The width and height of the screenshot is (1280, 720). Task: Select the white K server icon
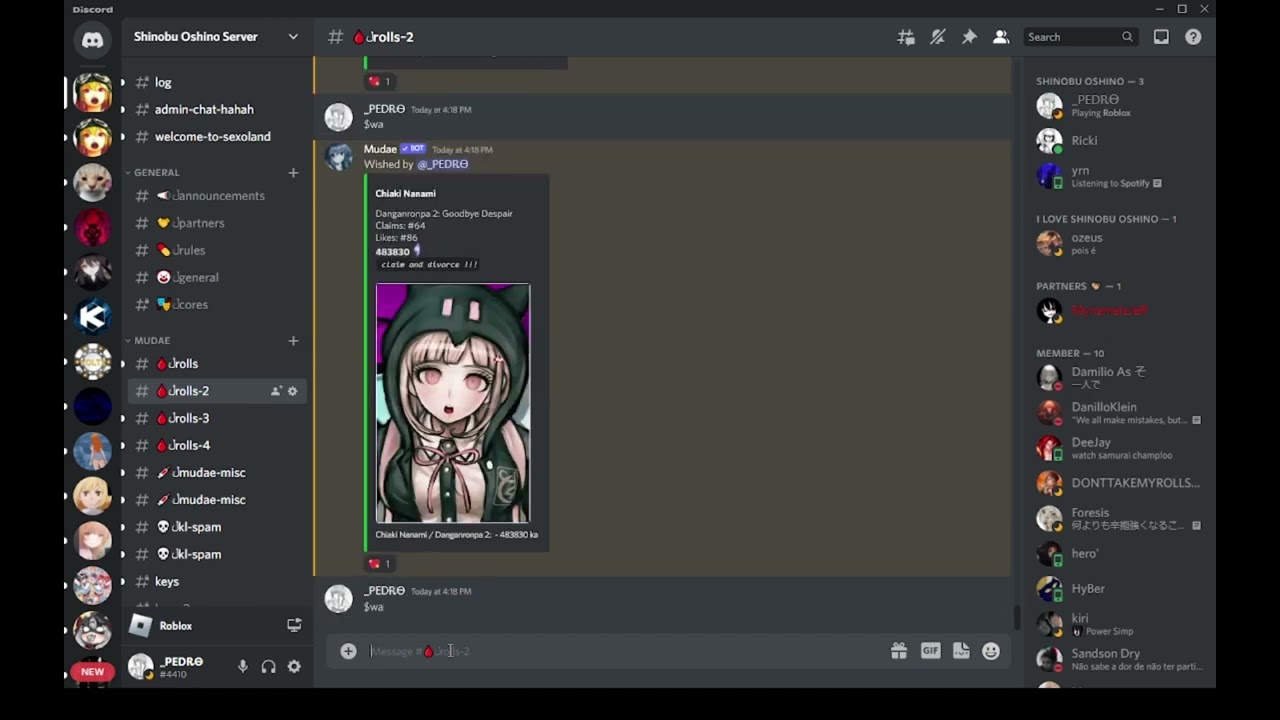tap(92, 317)
